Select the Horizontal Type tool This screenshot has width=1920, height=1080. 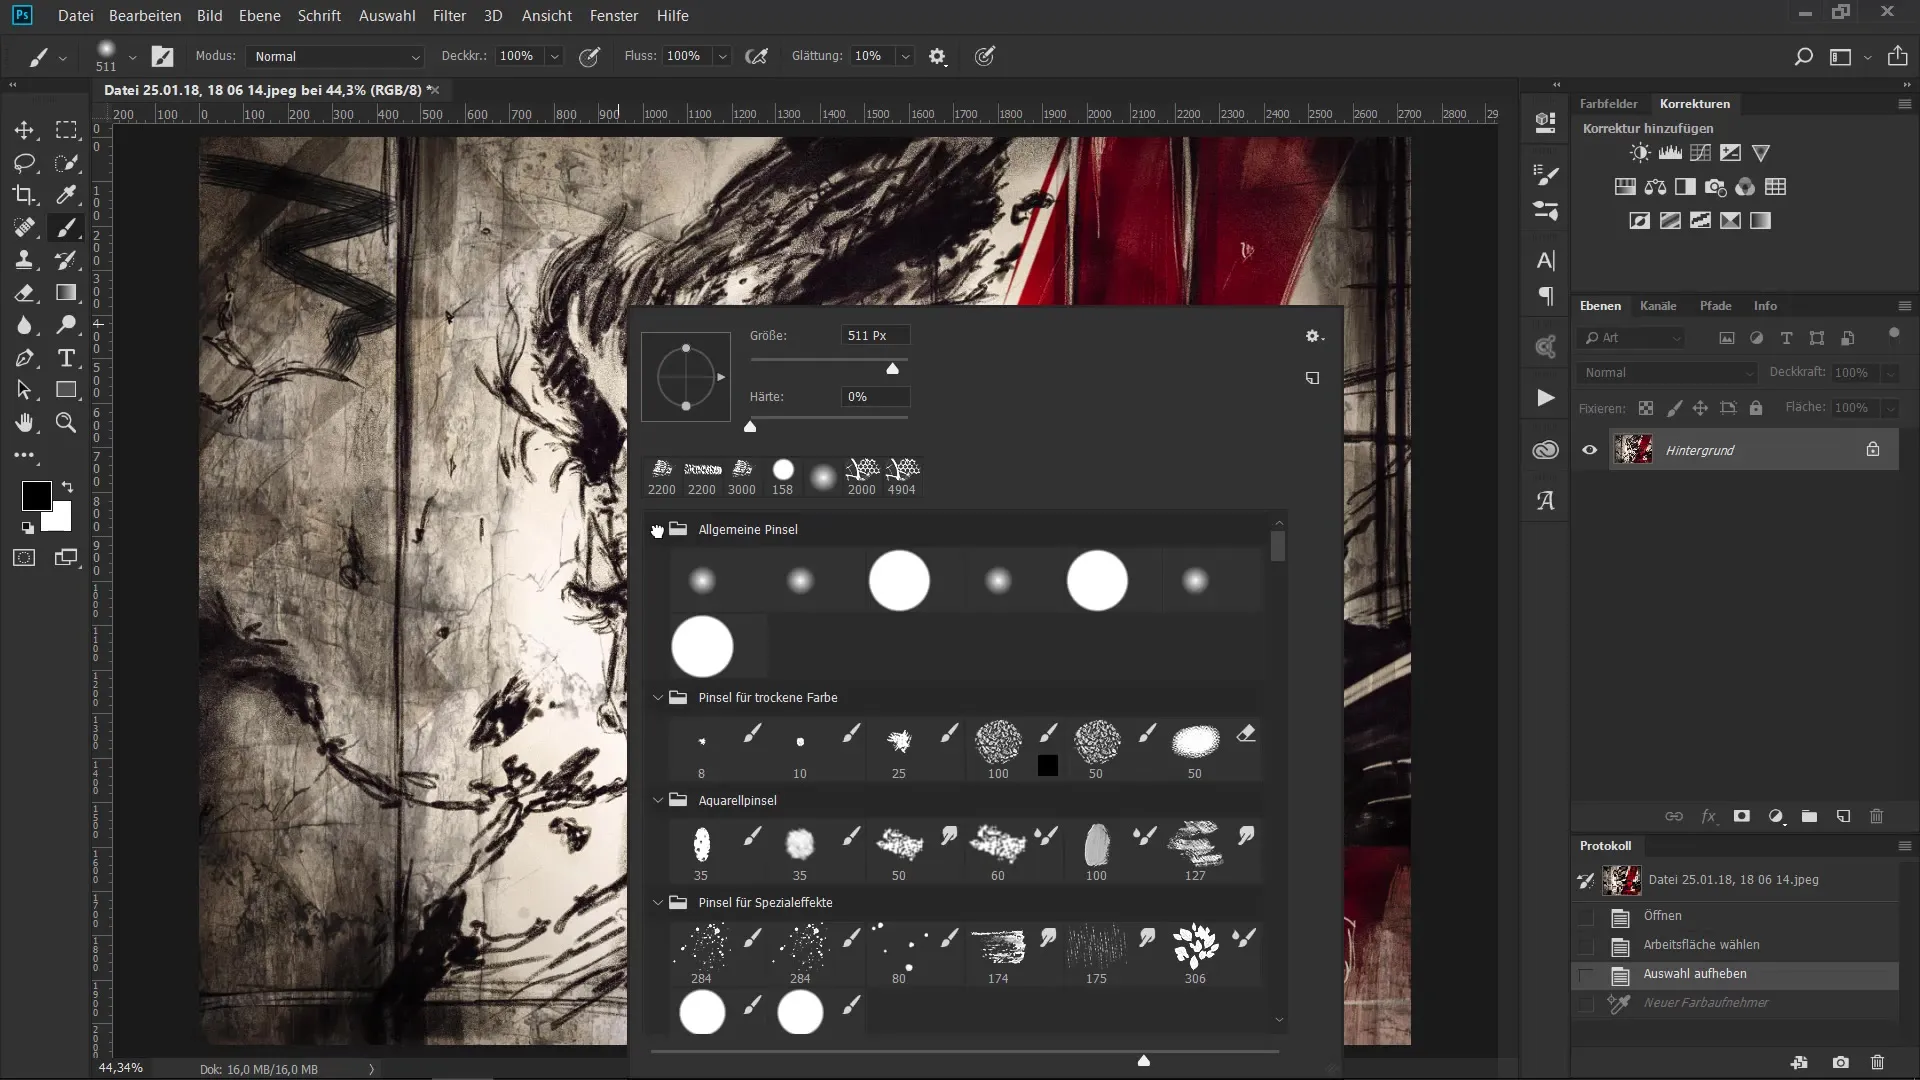66,358
